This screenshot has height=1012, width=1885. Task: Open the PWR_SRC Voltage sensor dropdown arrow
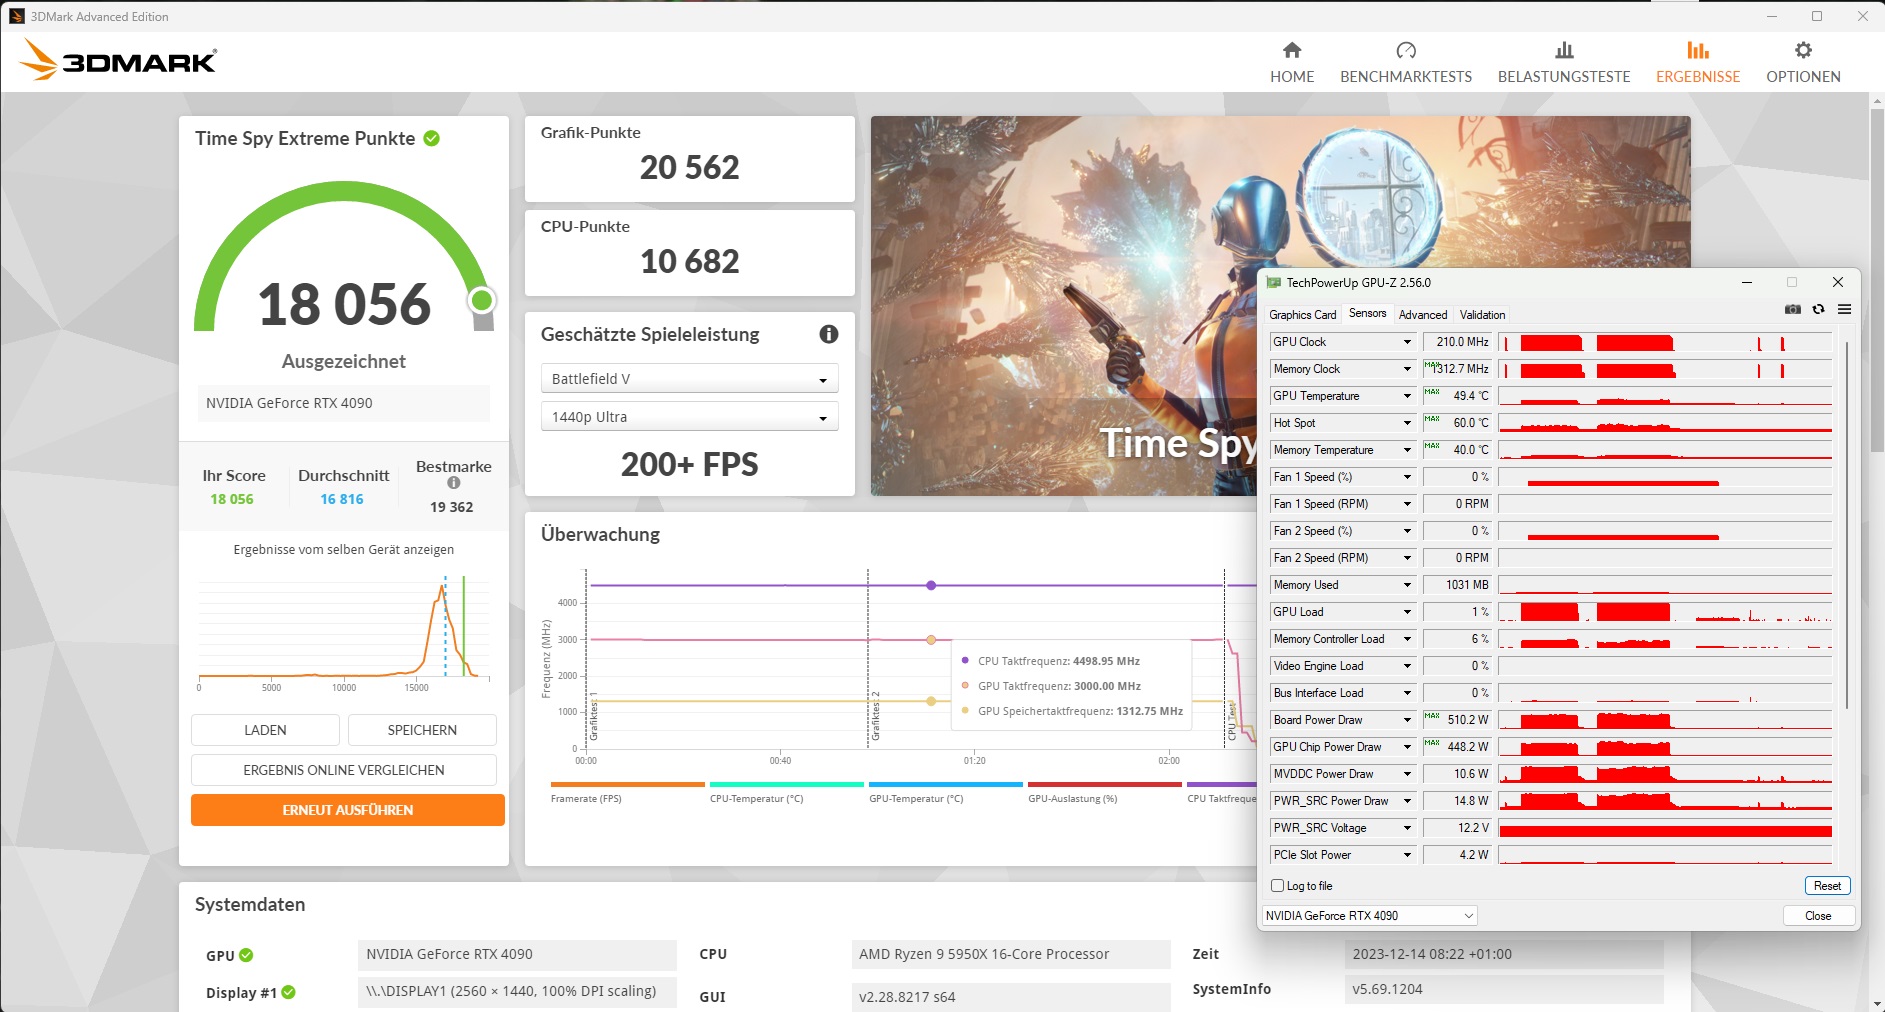(1407, 828)
